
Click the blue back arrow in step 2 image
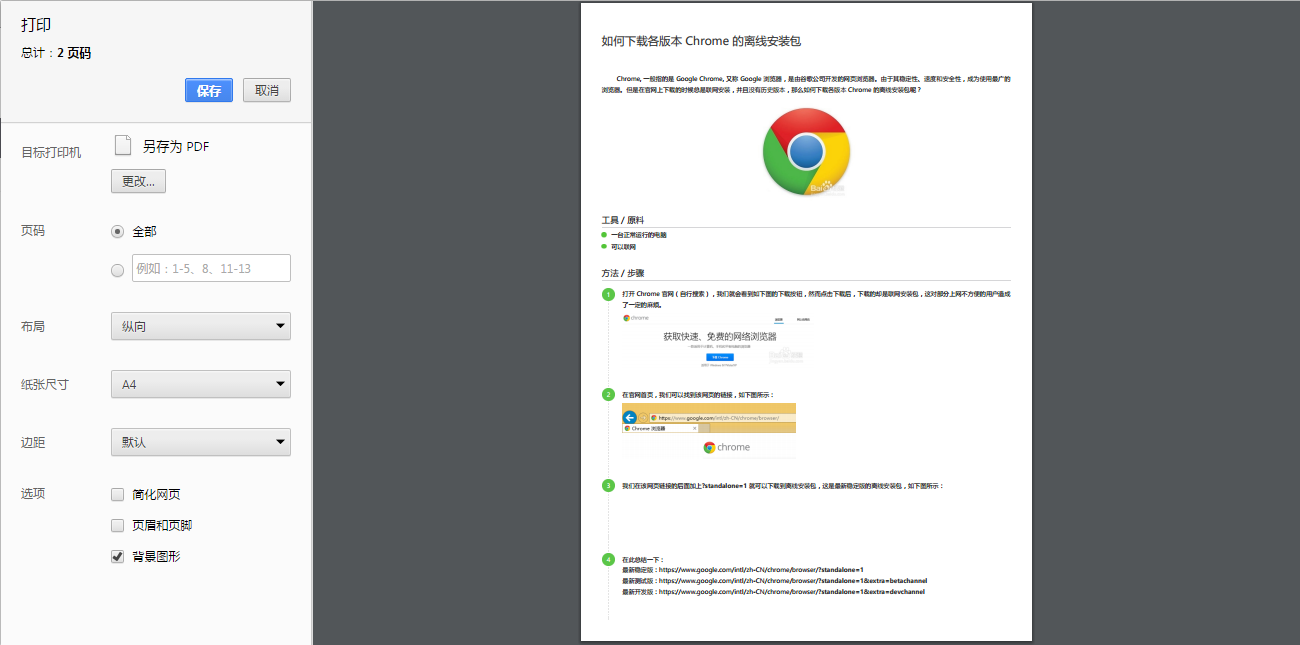click(630, 417)
